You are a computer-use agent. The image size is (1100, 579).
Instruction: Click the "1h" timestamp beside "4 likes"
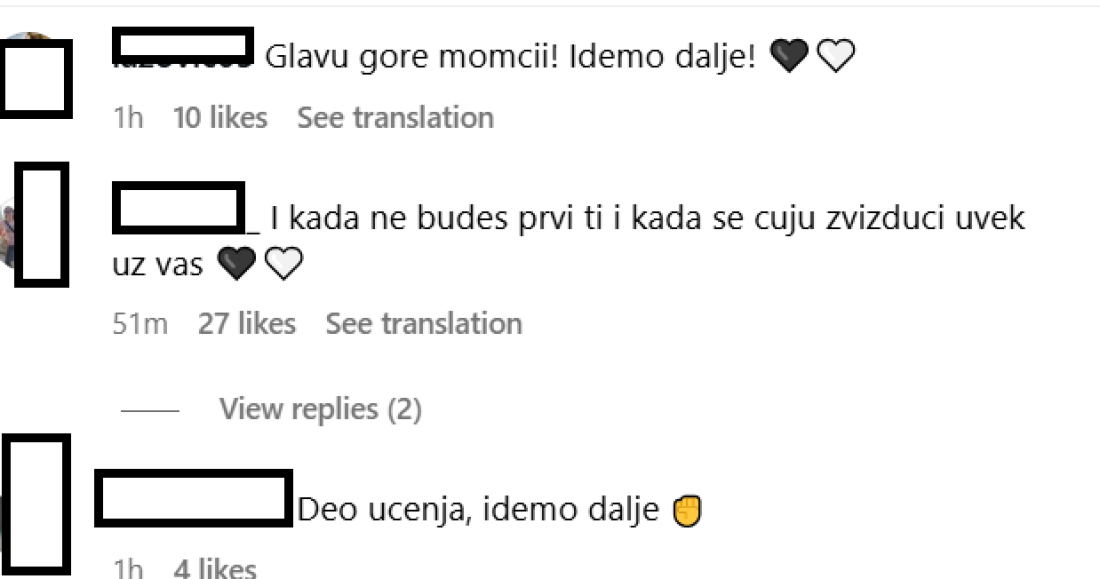[128, 569]
